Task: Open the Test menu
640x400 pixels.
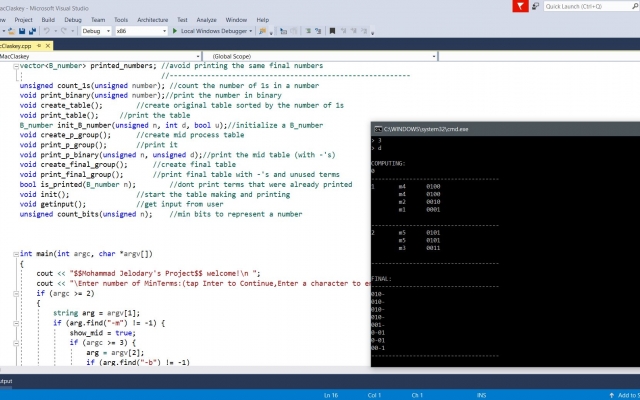Action: 182,20
